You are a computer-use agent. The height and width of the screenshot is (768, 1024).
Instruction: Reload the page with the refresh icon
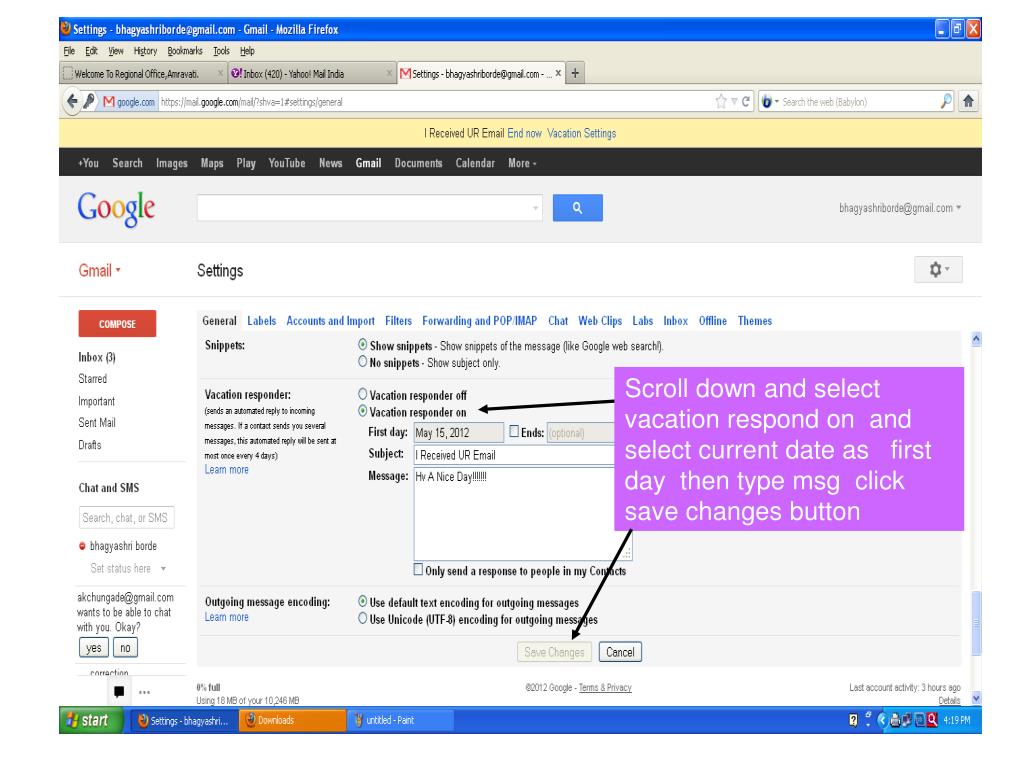click(745, 101)
